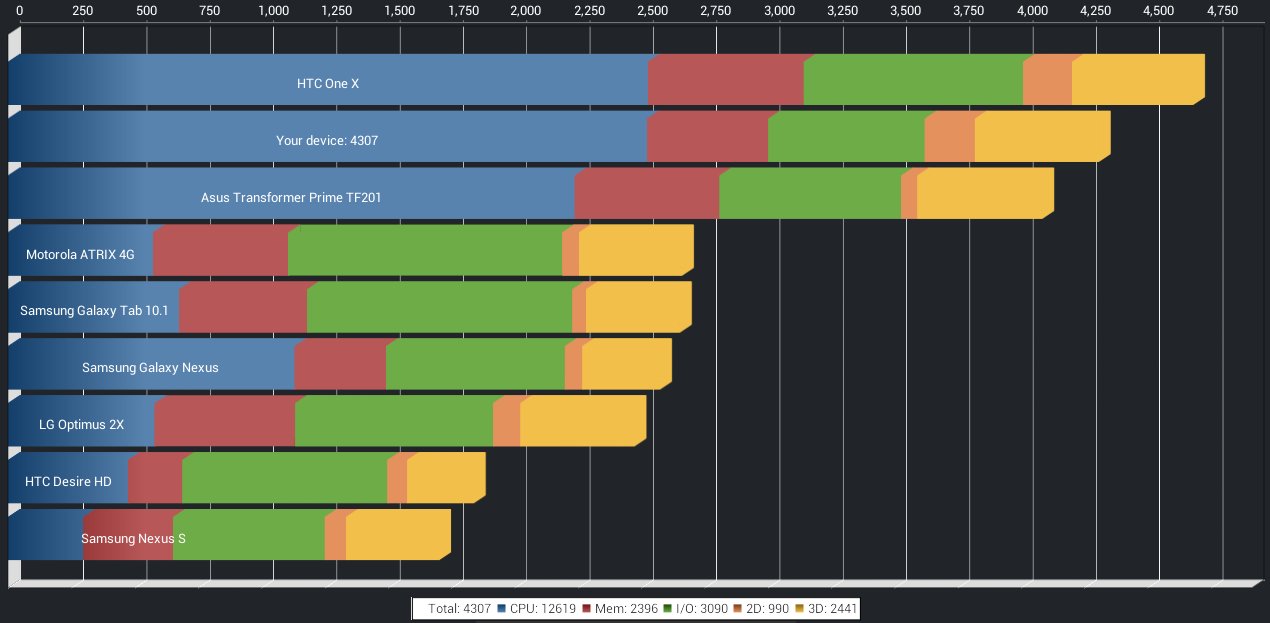Click the "Samsung Galaxy Tab 10.1" label
Viewport: 1270px width, 623px height.
click(94, 311)
